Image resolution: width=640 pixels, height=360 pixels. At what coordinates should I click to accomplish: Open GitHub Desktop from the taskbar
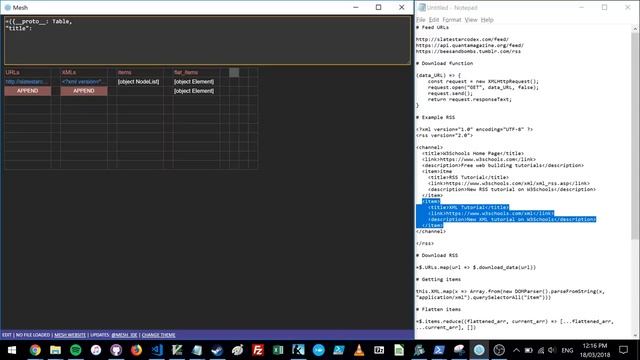click(116, 350)
